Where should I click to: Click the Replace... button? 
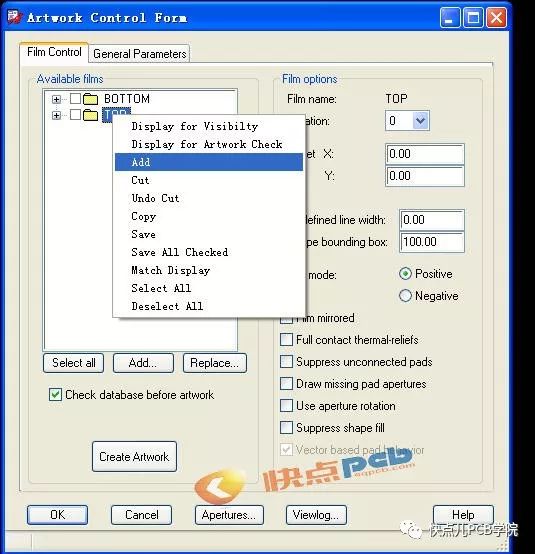pyautogui.click(x=214, y=363)
